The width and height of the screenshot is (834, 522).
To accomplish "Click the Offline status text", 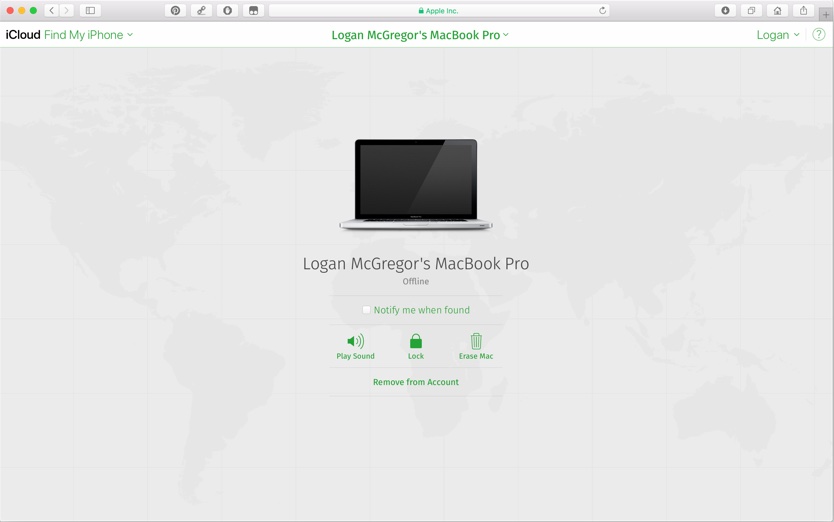I will coord(415,281).
